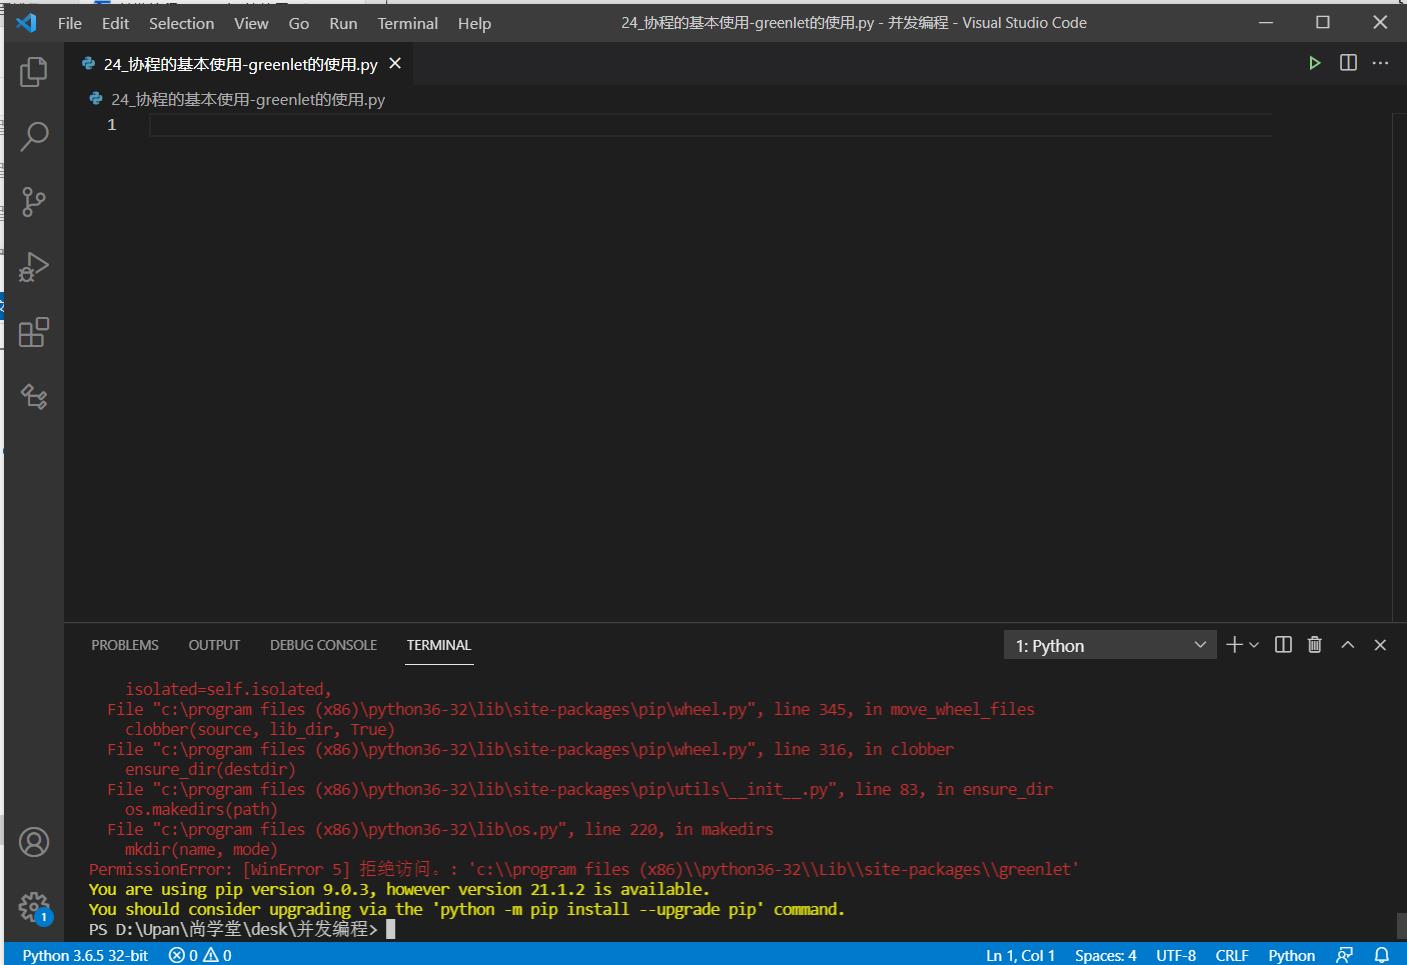Open the View menu

pos(251,23)
